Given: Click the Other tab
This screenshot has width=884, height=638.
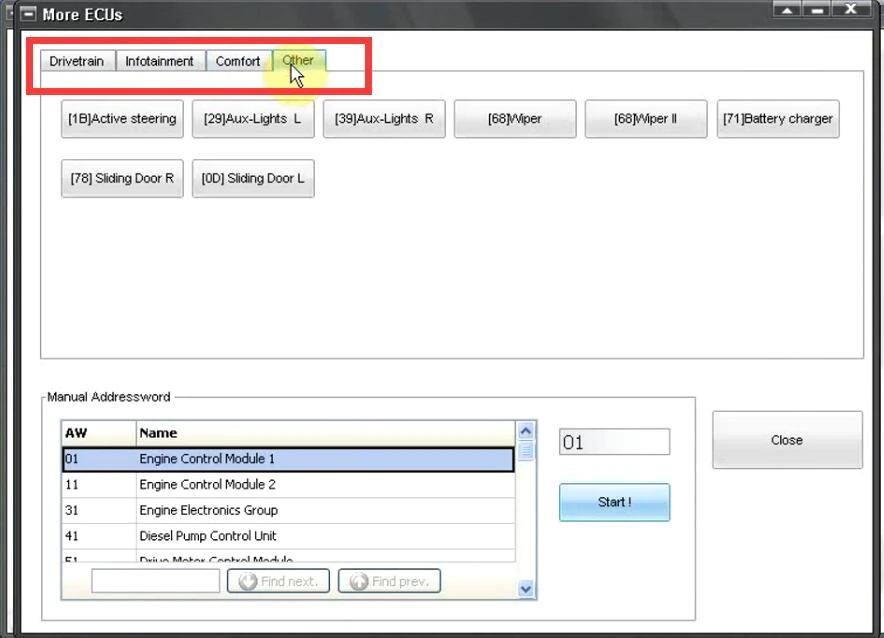Looking at the screenshot, I should 298,60.
